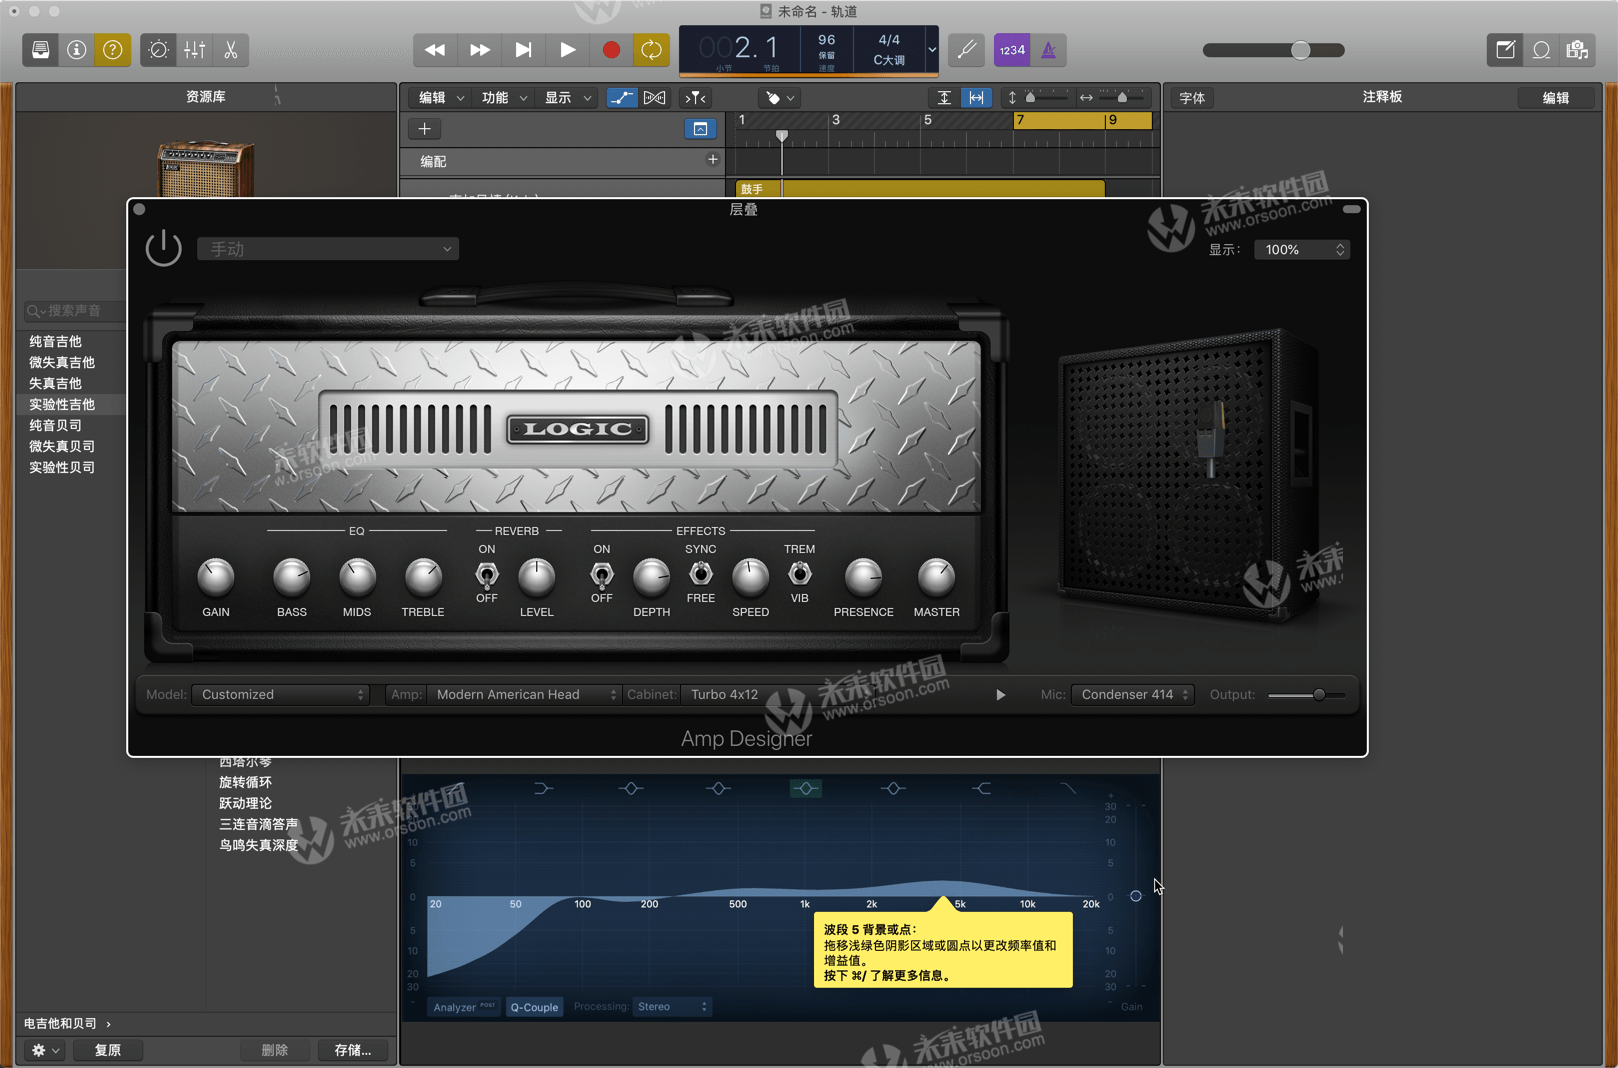Flip the TREM/VIB switch

799,573
